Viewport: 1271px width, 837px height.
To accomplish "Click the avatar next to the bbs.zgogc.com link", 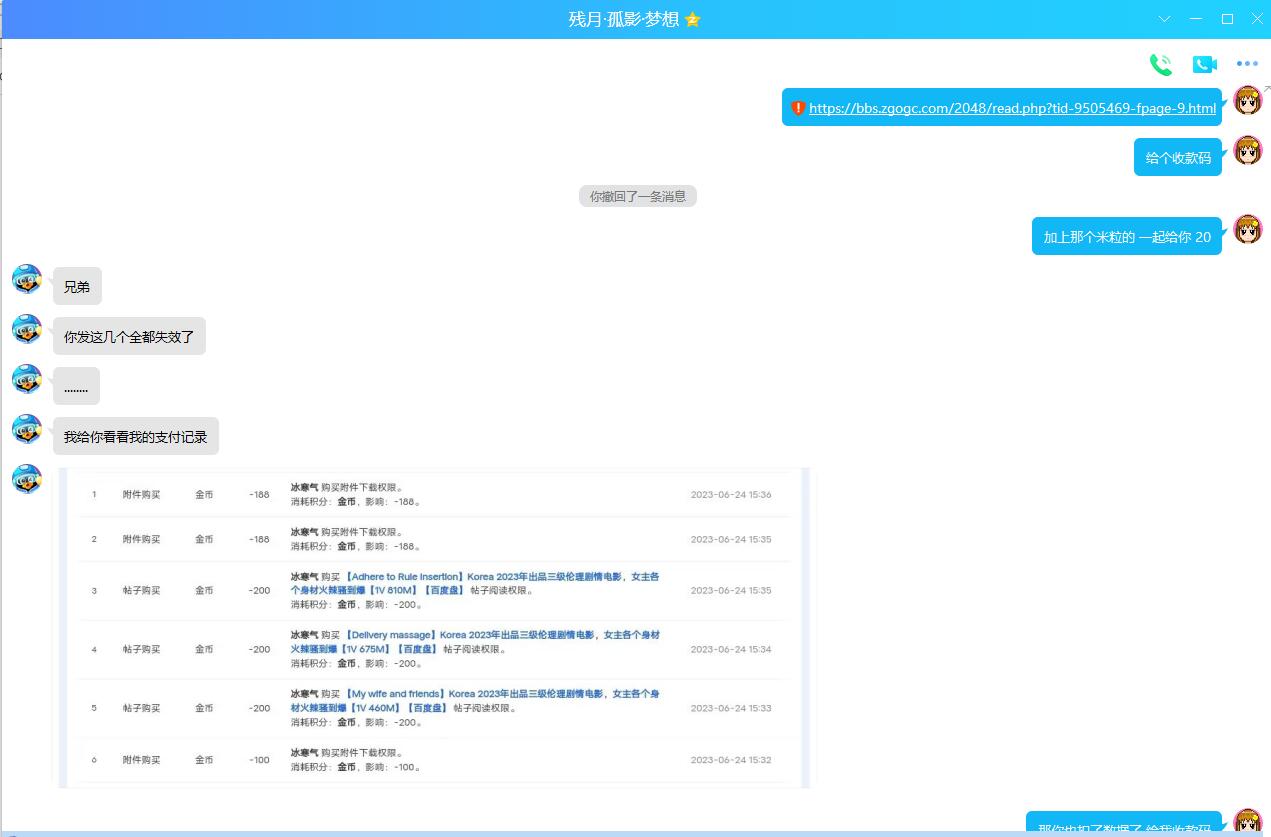I will [x=1247, y=100].
